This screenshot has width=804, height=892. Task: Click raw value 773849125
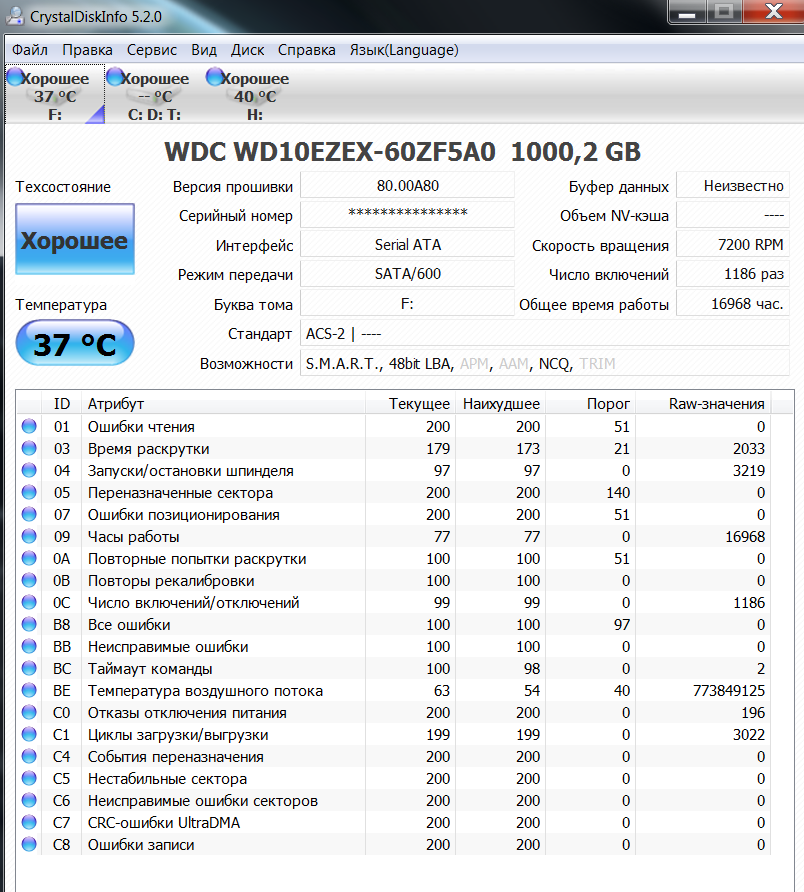click(x=729, y=691)
